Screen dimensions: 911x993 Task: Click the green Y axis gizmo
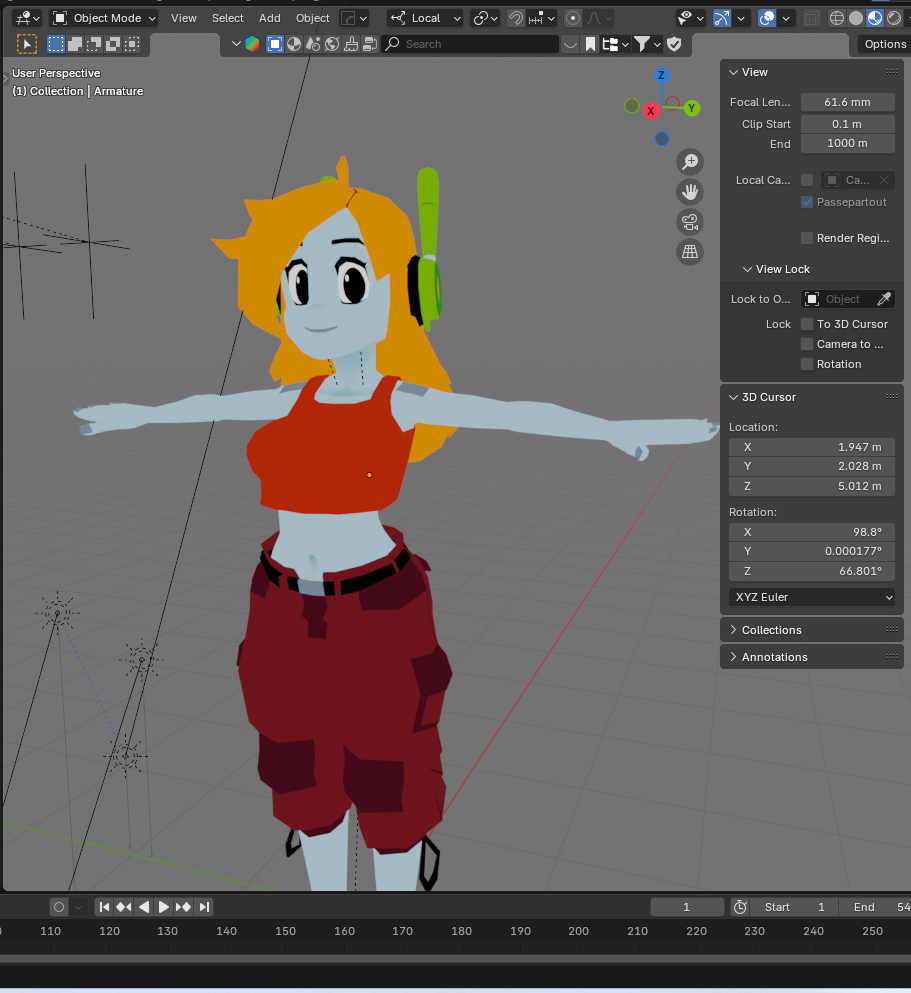(691, 108)
